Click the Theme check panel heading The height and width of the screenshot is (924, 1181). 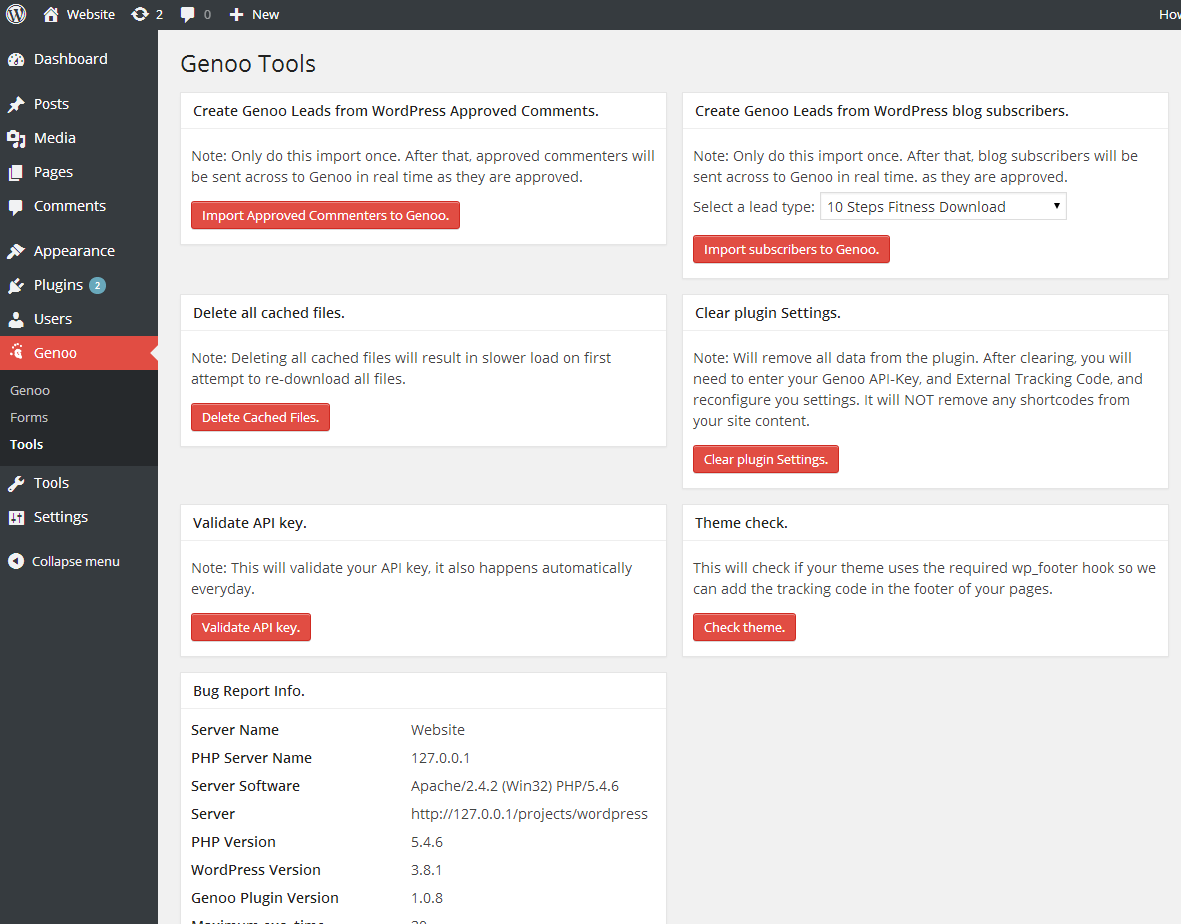741,523
